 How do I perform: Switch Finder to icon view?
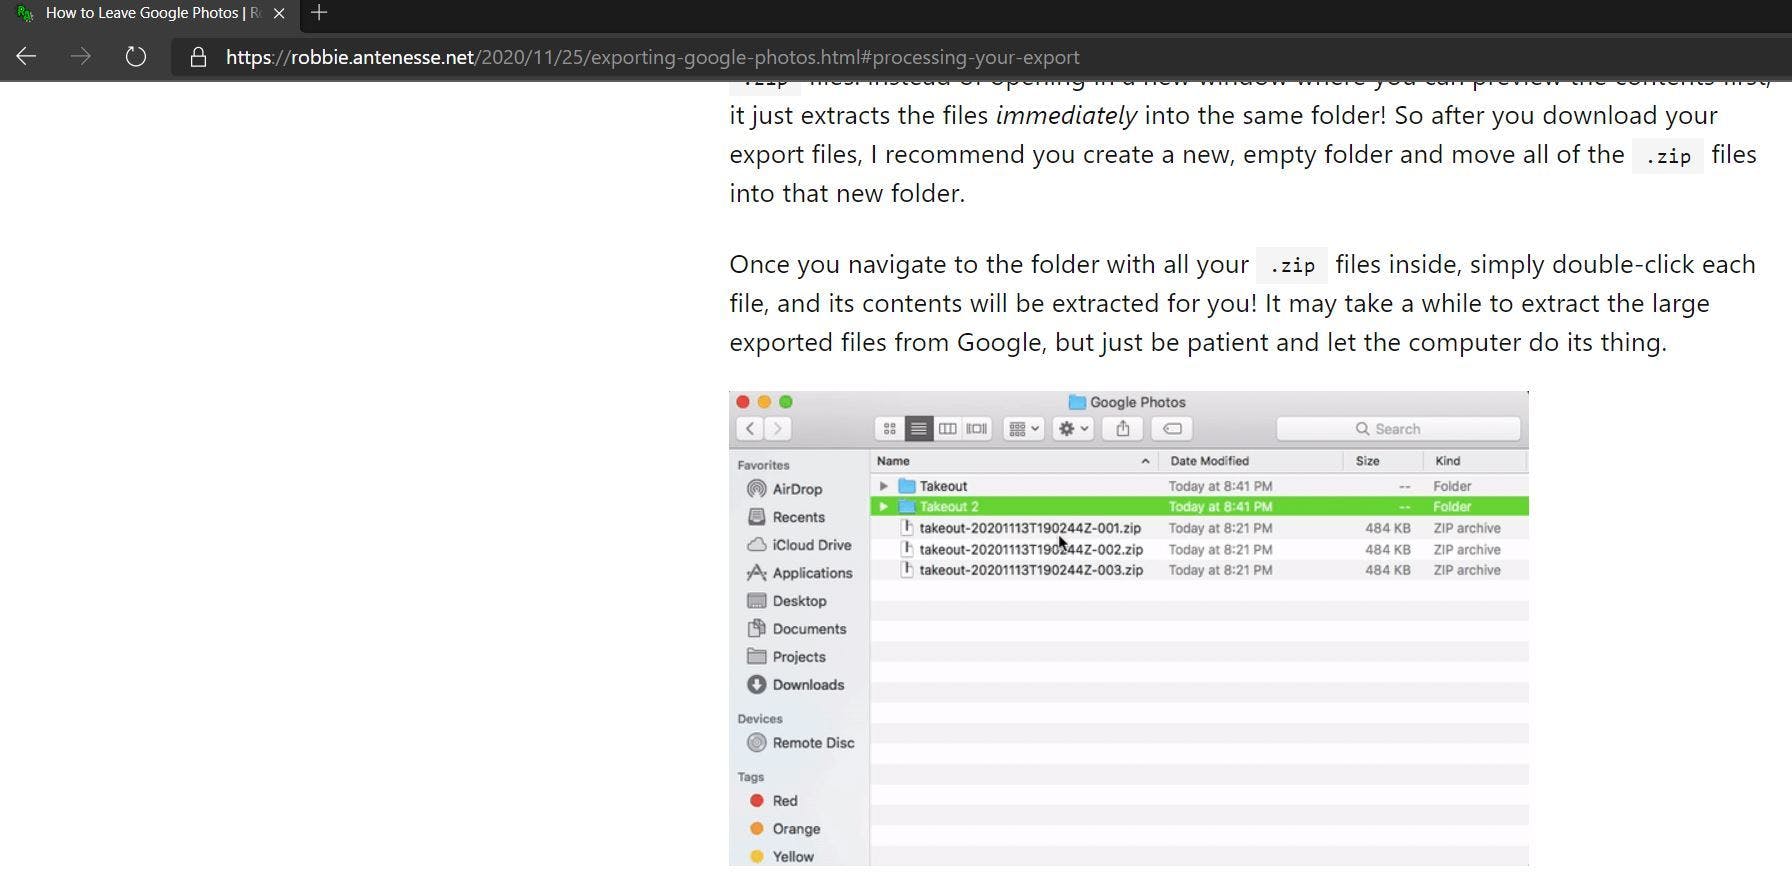pyautogui.click(x=889, y=429)
